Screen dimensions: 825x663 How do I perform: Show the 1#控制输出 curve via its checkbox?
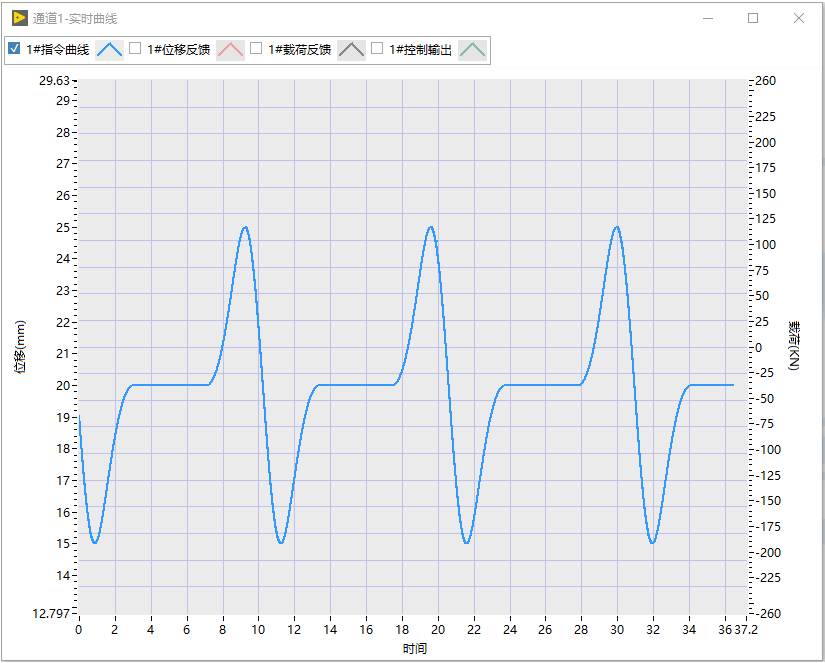[x=377, y=49]
